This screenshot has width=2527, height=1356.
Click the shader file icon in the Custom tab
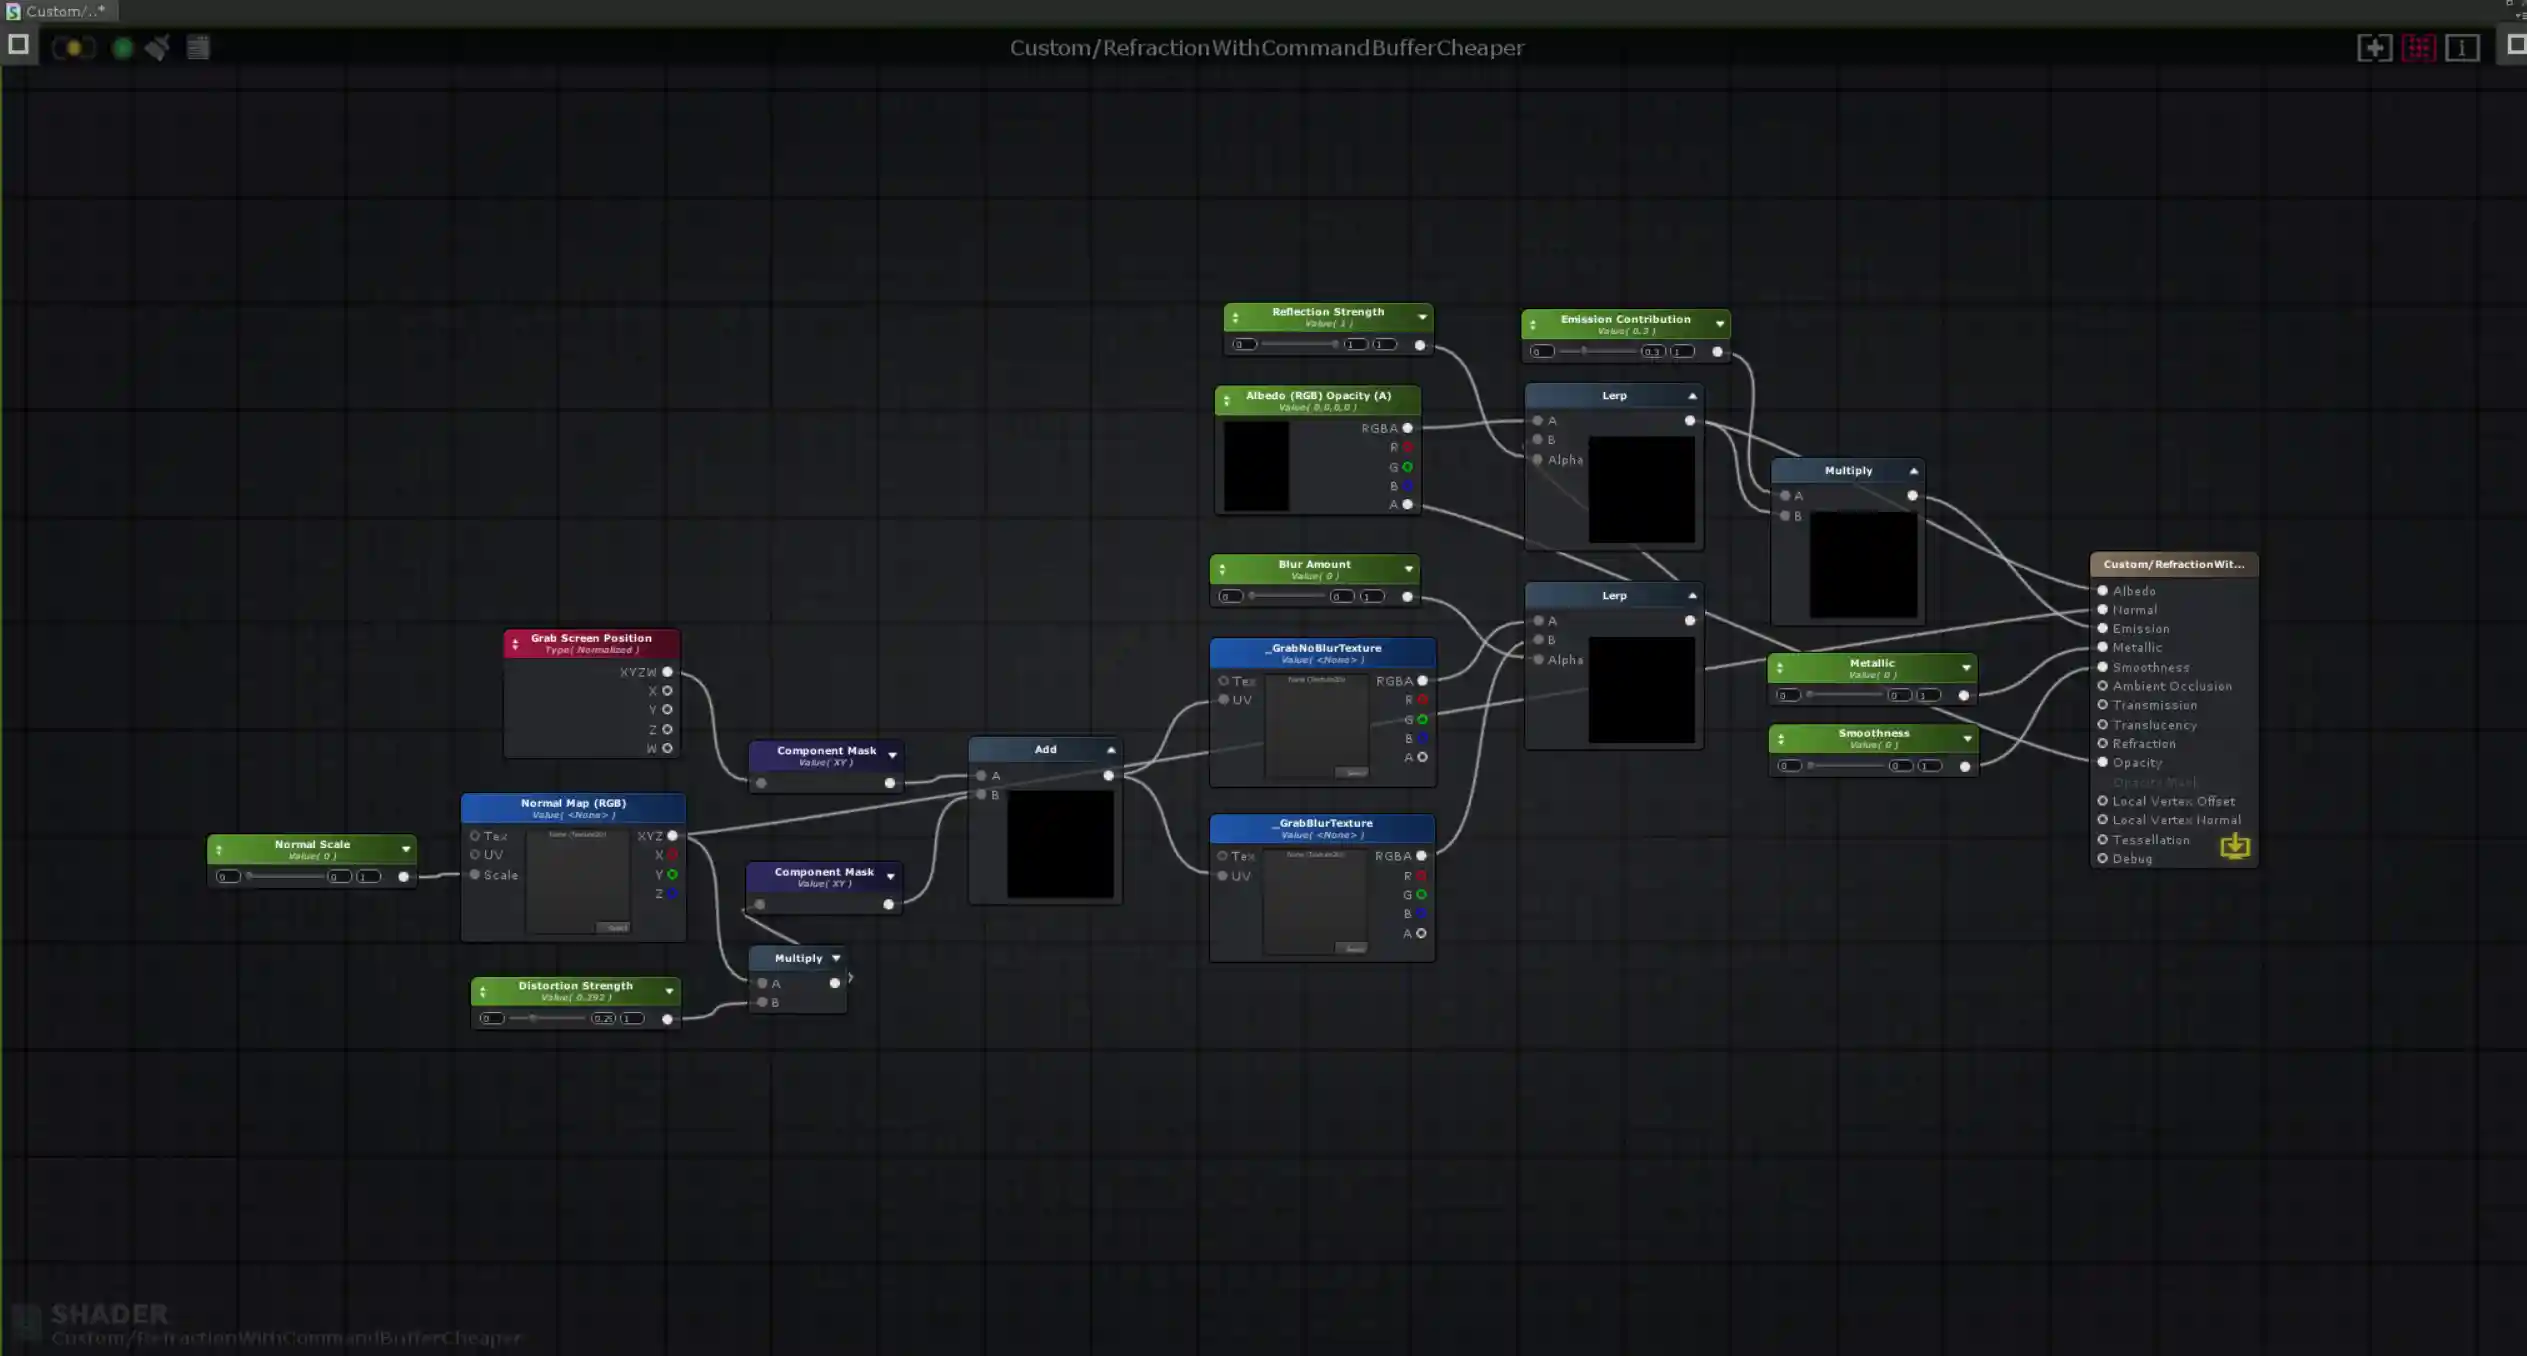12,10
